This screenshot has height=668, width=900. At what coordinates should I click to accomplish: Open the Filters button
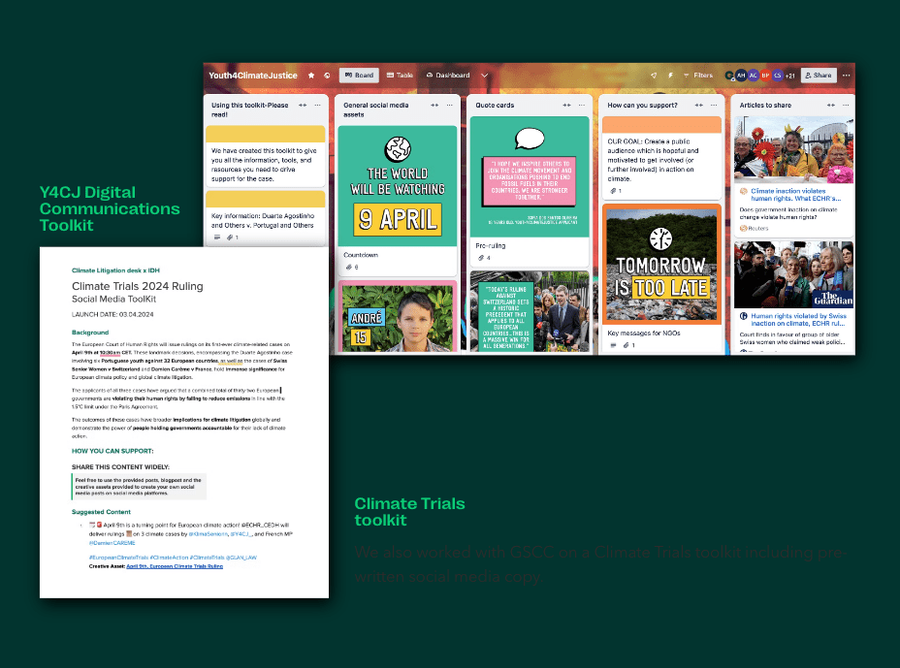click(x=698, y=75)
